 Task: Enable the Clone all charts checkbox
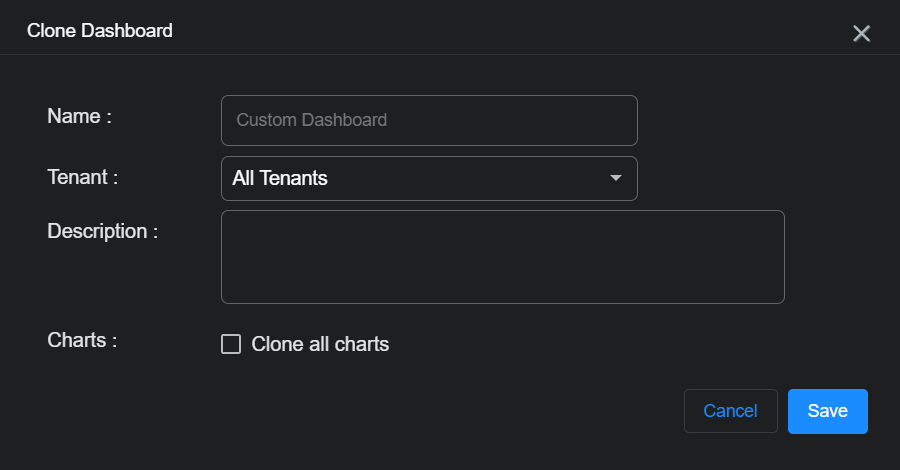click(231, 344)
